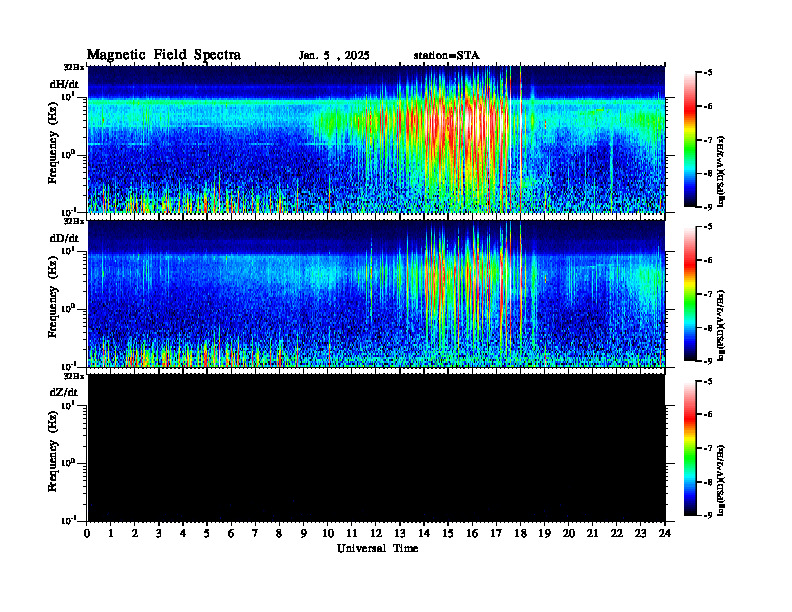Click hour 16 on the time axis
This screenshot has height=612, width=792.
coord(472,534)
